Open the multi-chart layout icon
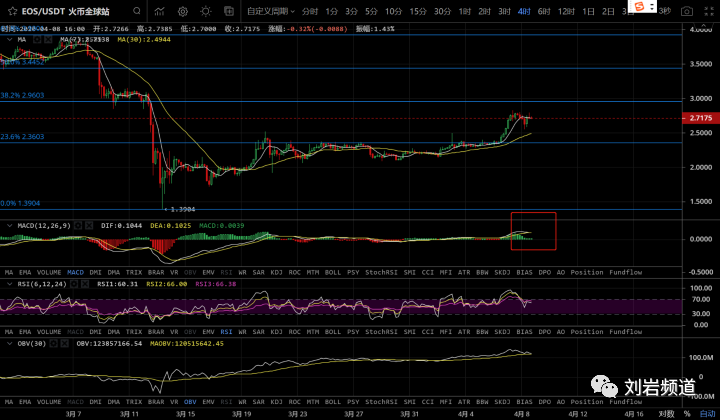The width and height of the screenshot is (720, 420). (229, 11)
